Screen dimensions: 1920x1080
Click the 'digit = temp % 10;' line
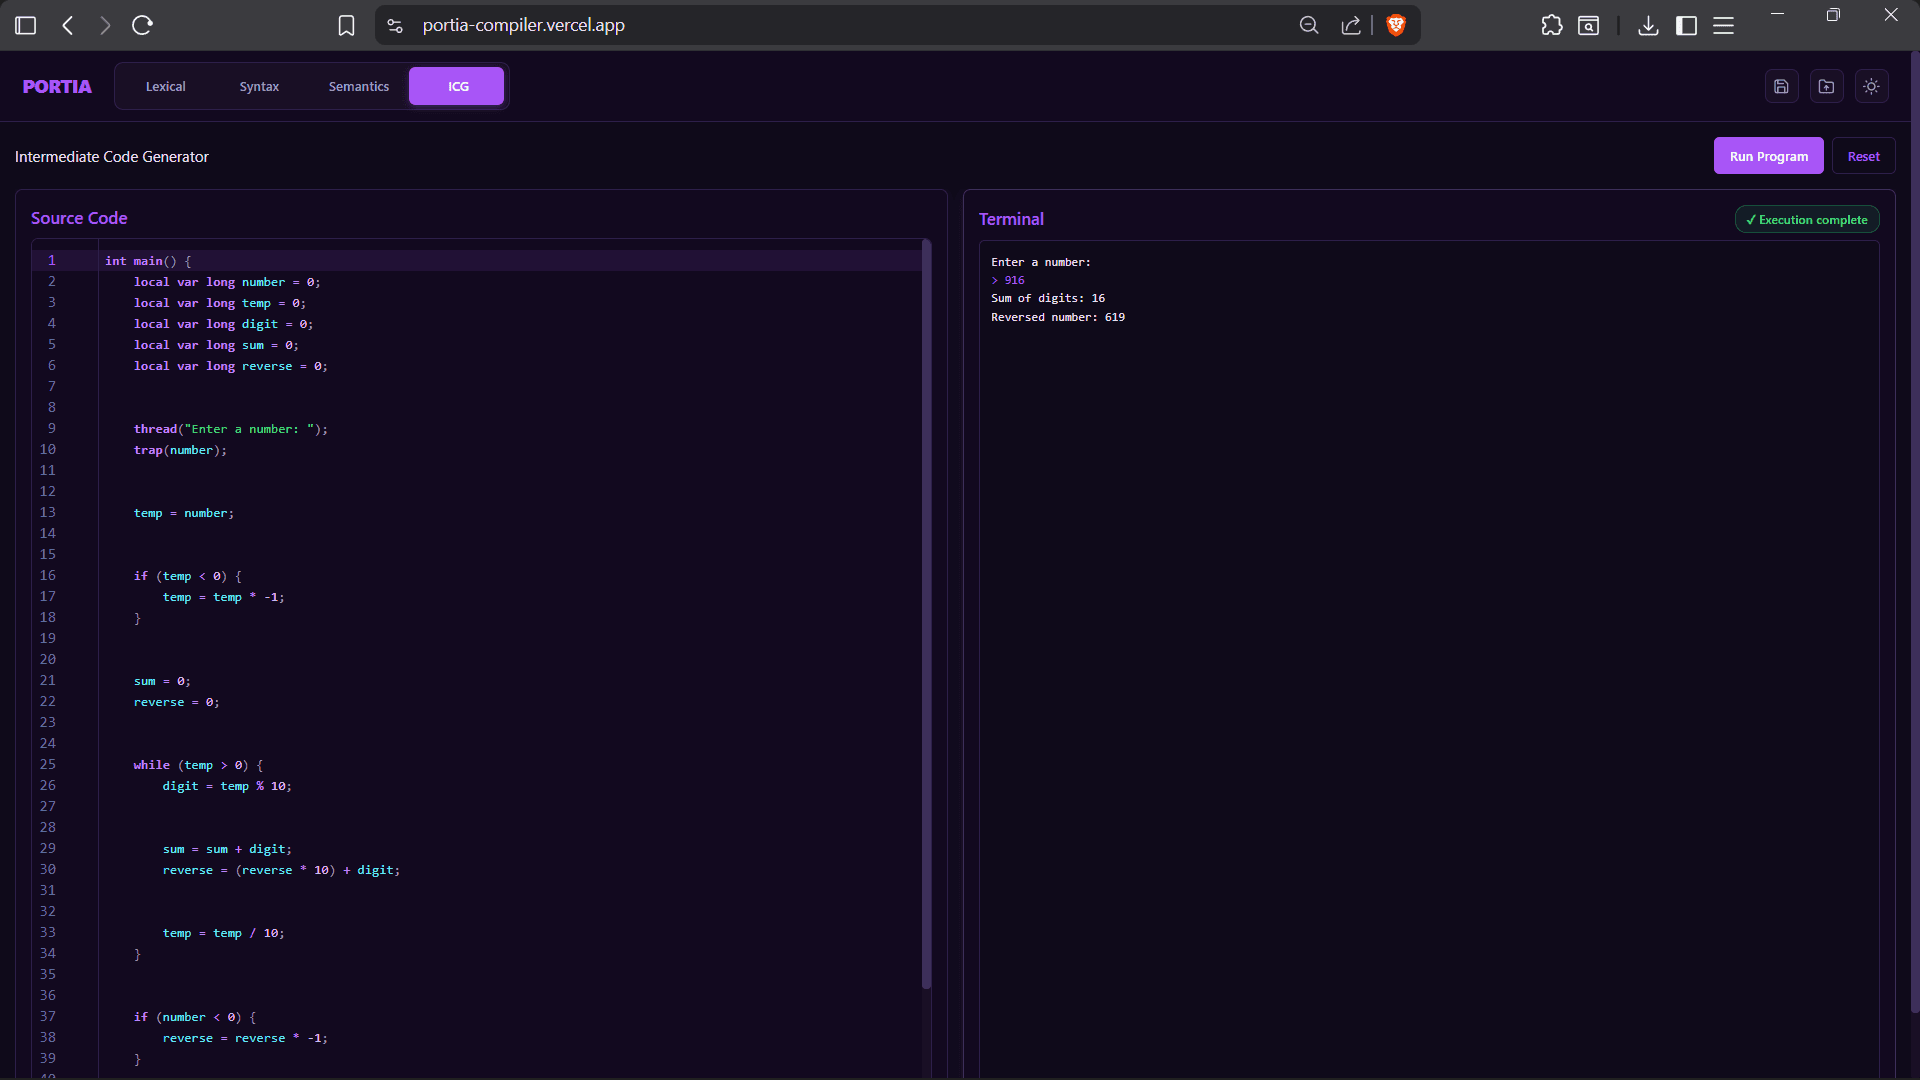pos(227,786)
